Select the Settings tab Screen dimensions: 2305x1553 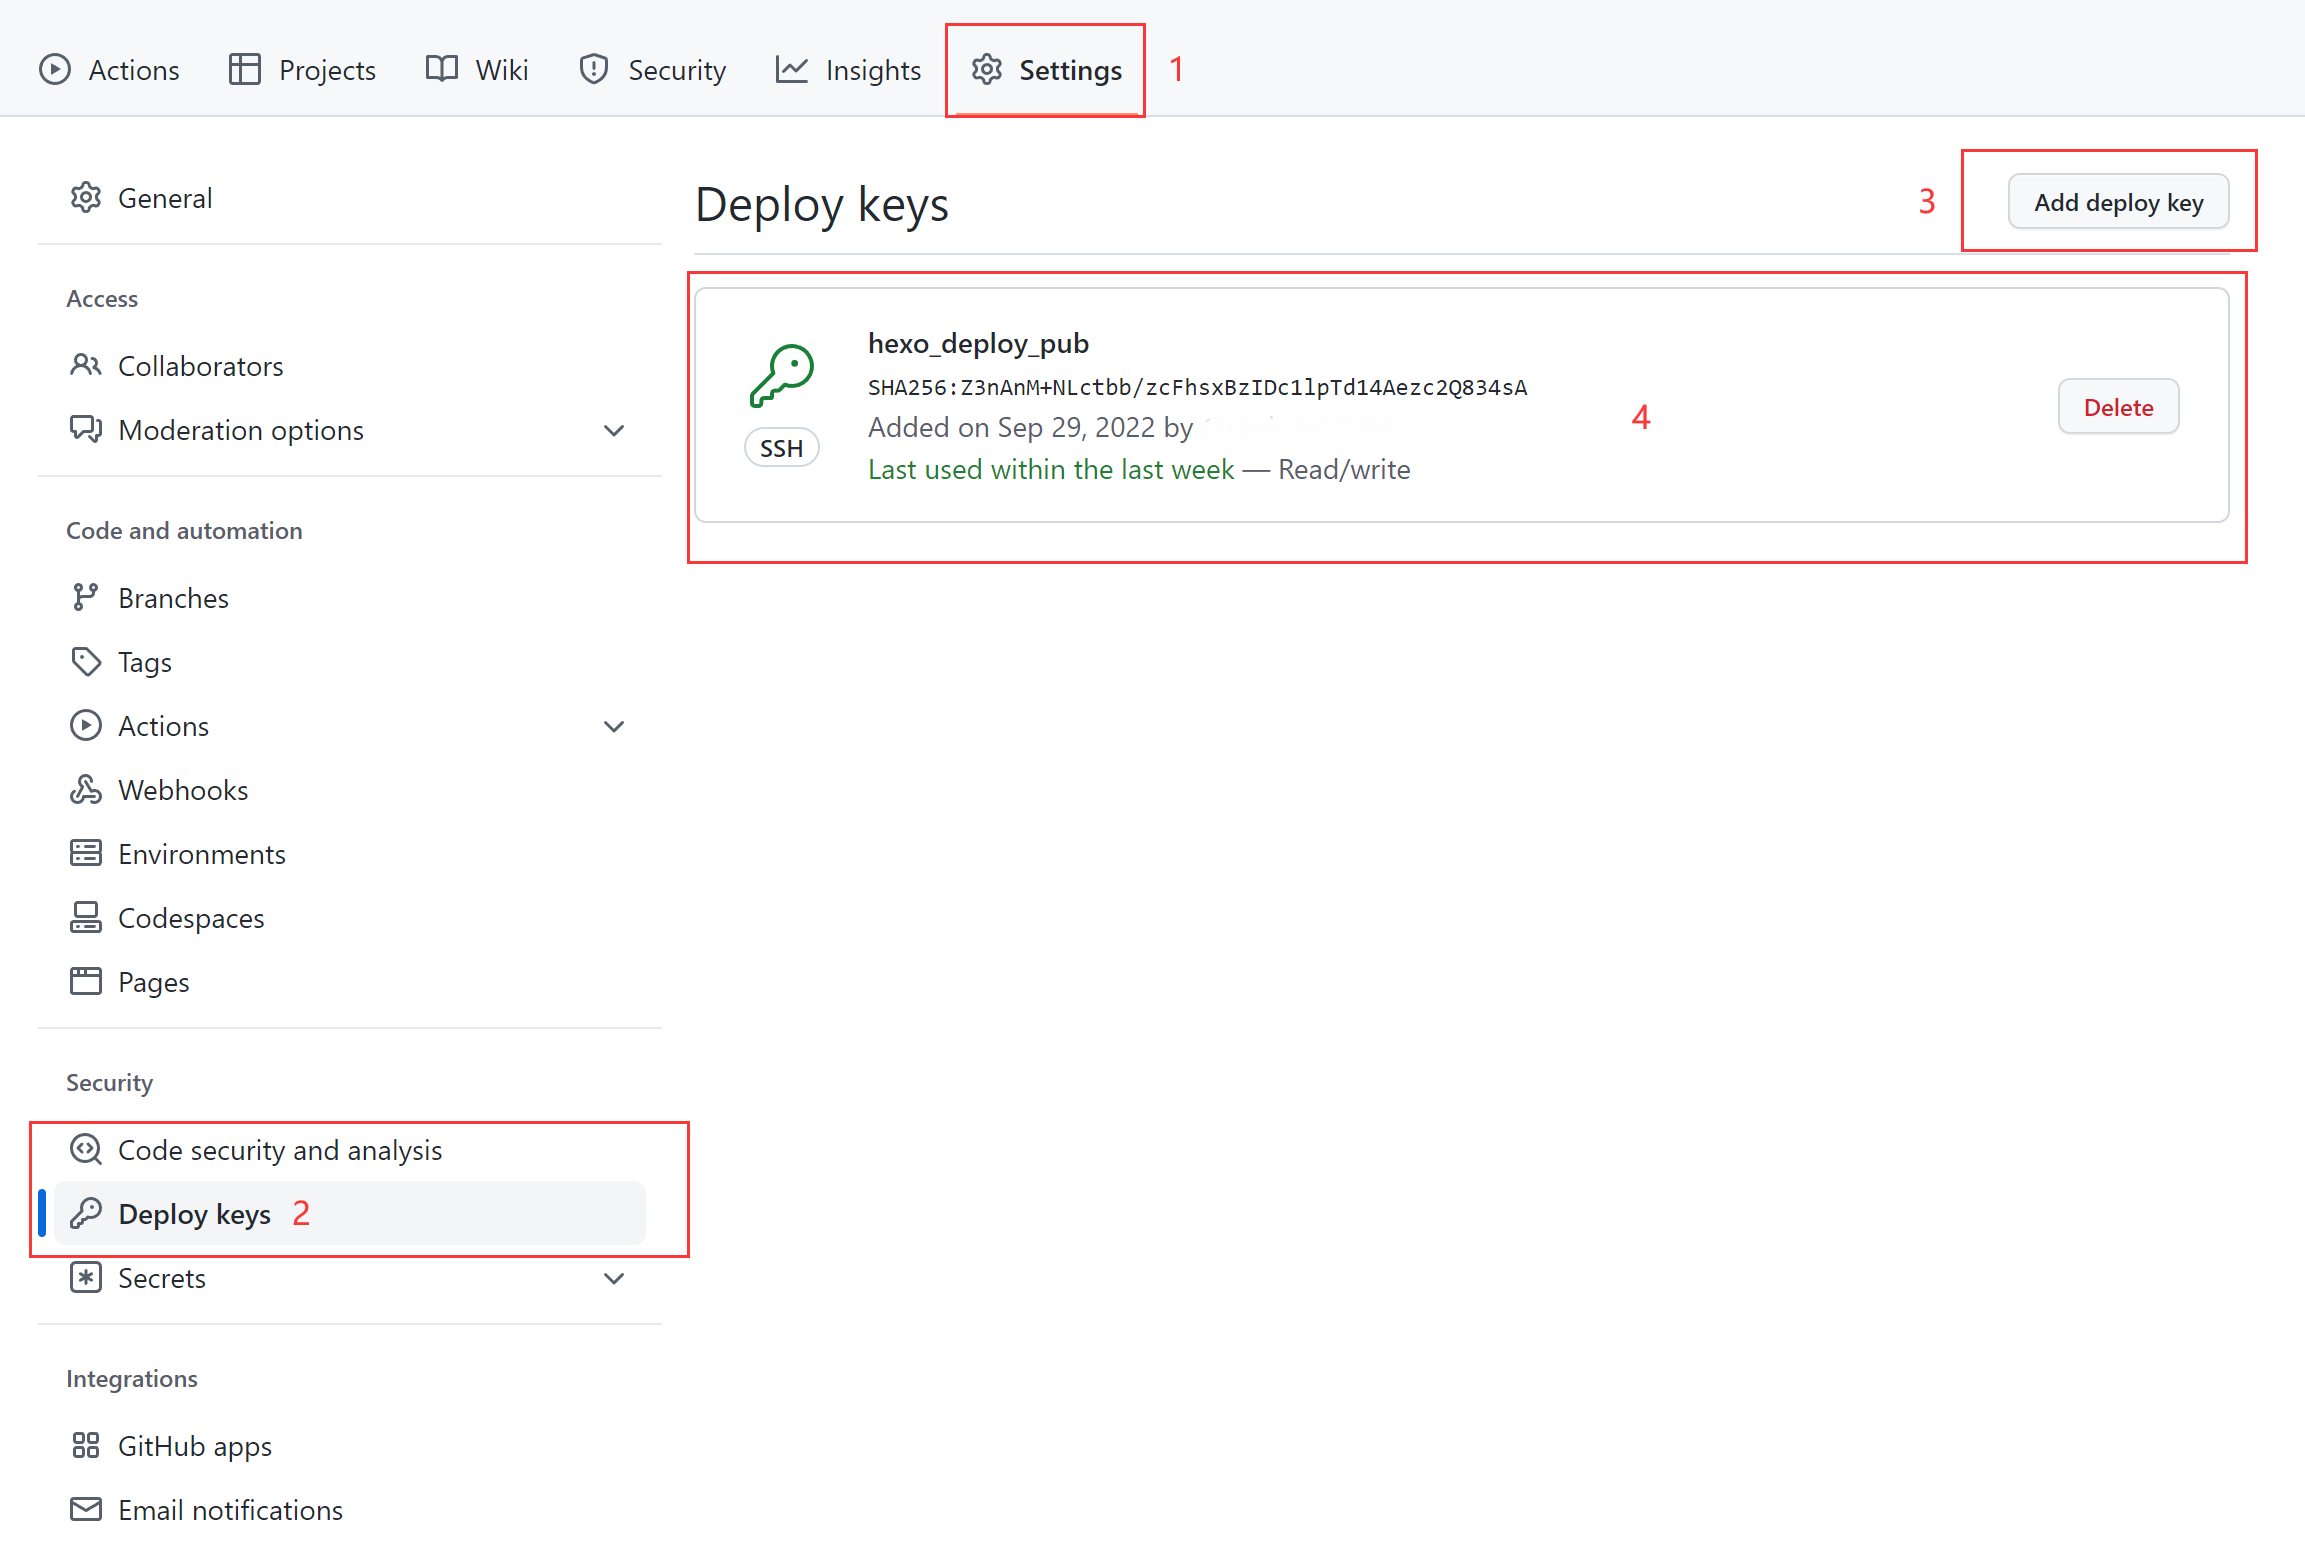pyautogui.click(x=1046, y=70)
